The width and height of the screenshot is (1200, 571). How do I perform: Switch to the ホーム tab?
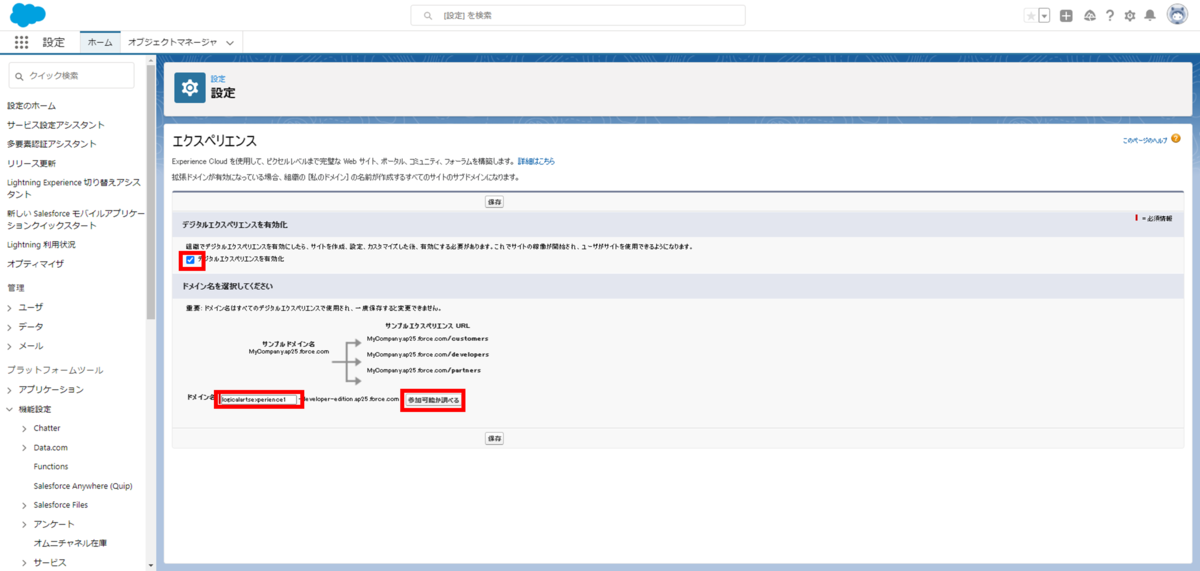click(100, 43)
